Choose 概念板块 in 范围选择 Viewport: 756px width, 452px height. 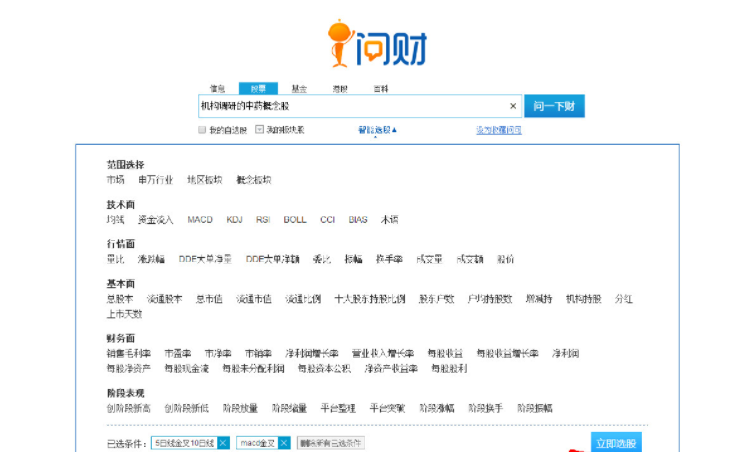253,180
